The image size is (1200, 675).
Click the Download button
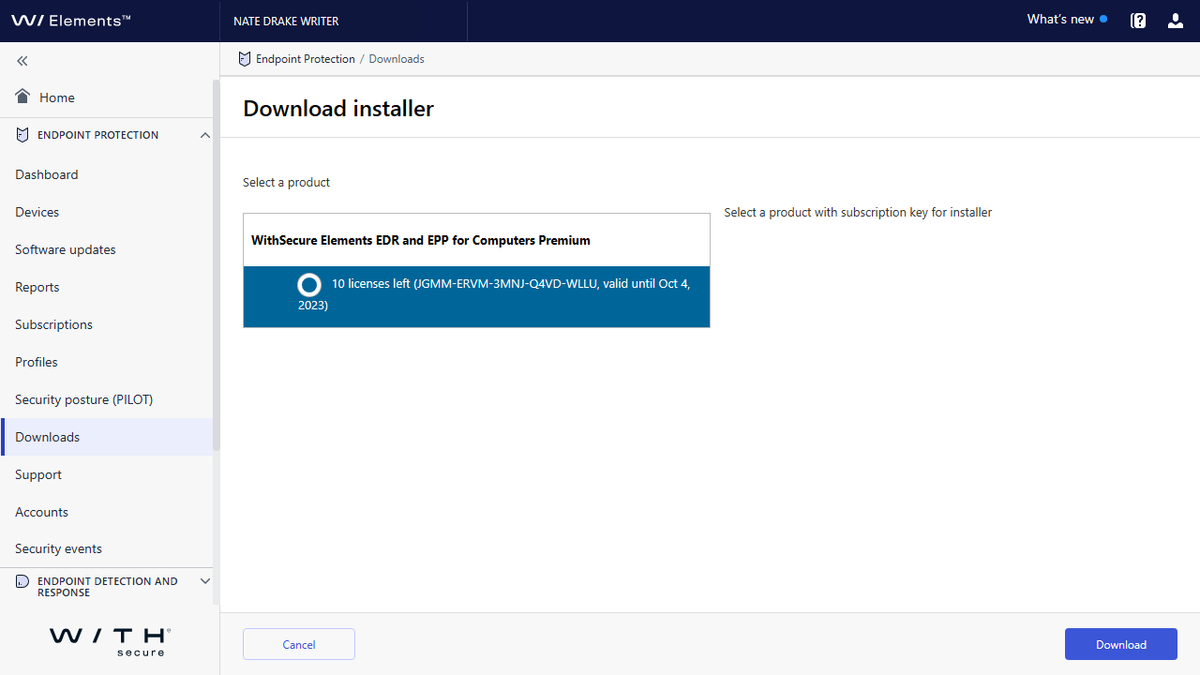click(x=1121, y=644)
